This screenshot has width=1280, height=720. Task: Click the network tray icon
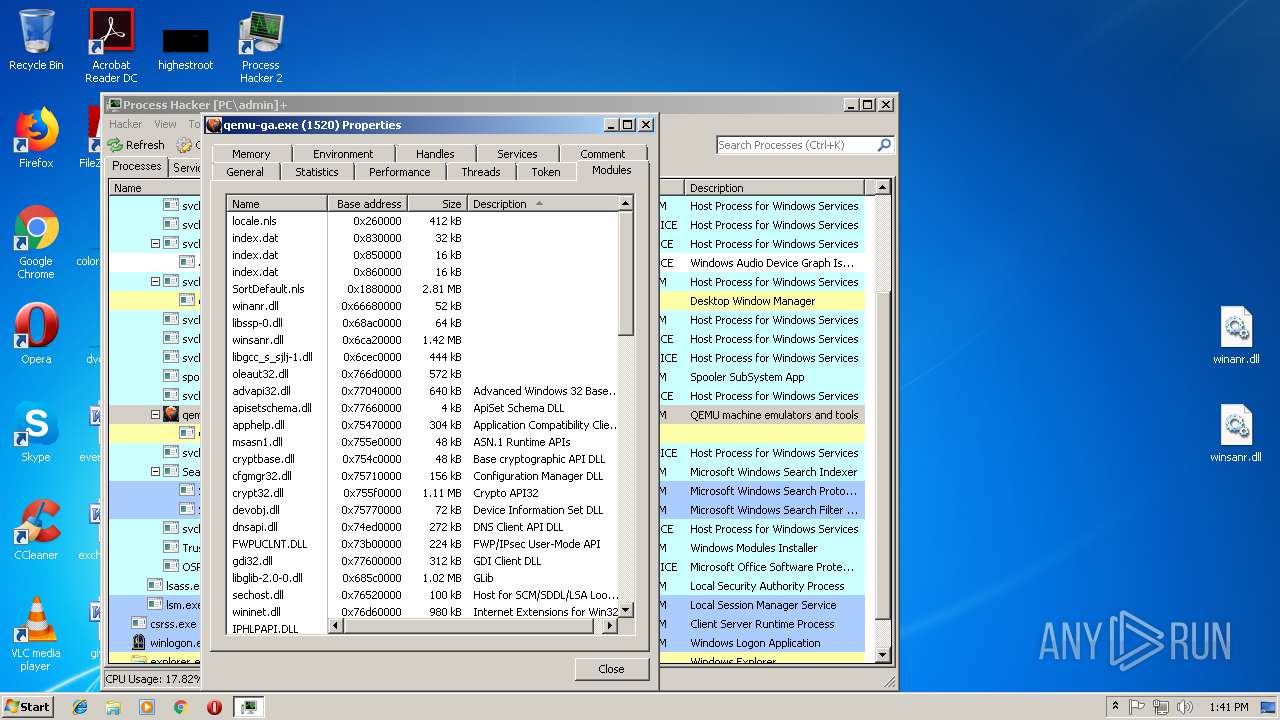[x=1161, y=706]
